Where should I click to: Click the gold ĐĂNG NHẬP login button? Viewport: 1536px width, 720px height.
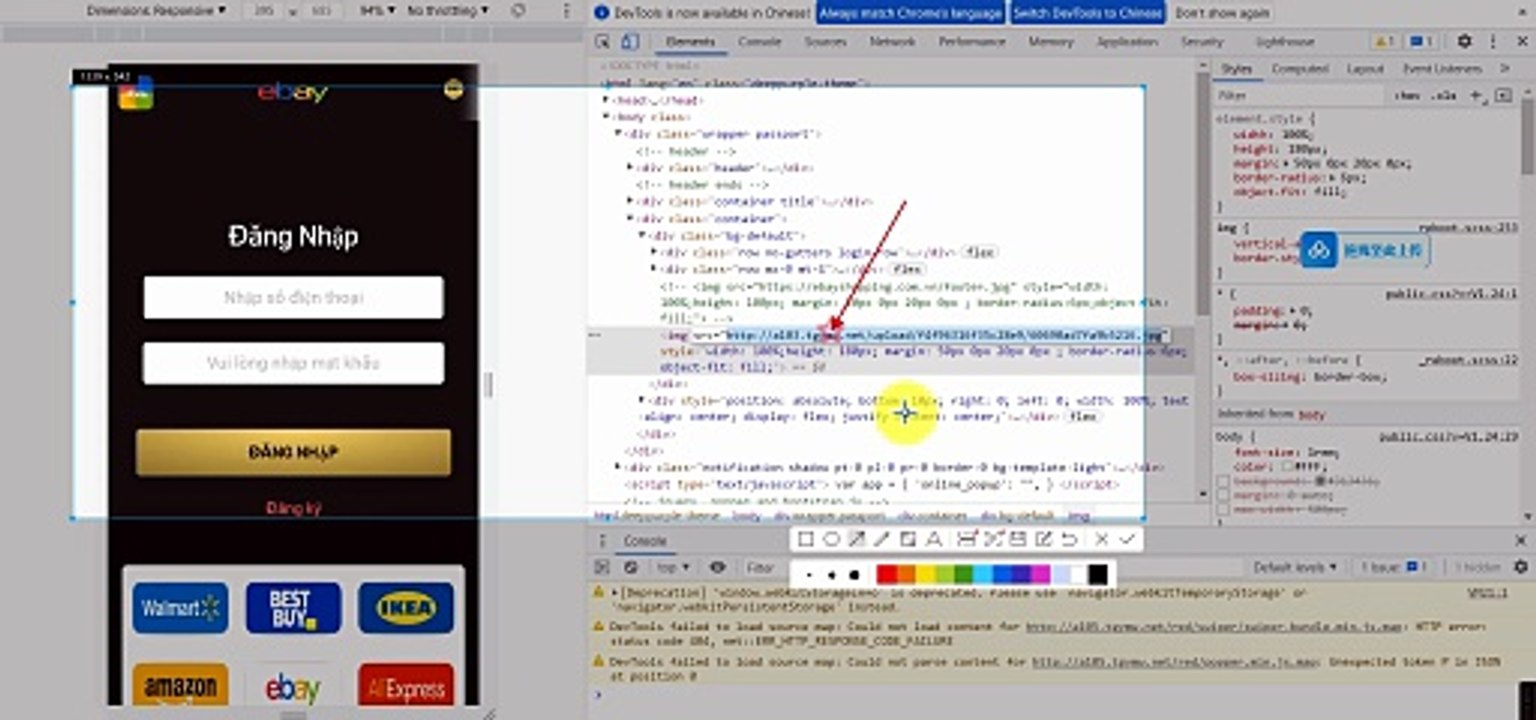pyautogui.click(x=293, y=452)
